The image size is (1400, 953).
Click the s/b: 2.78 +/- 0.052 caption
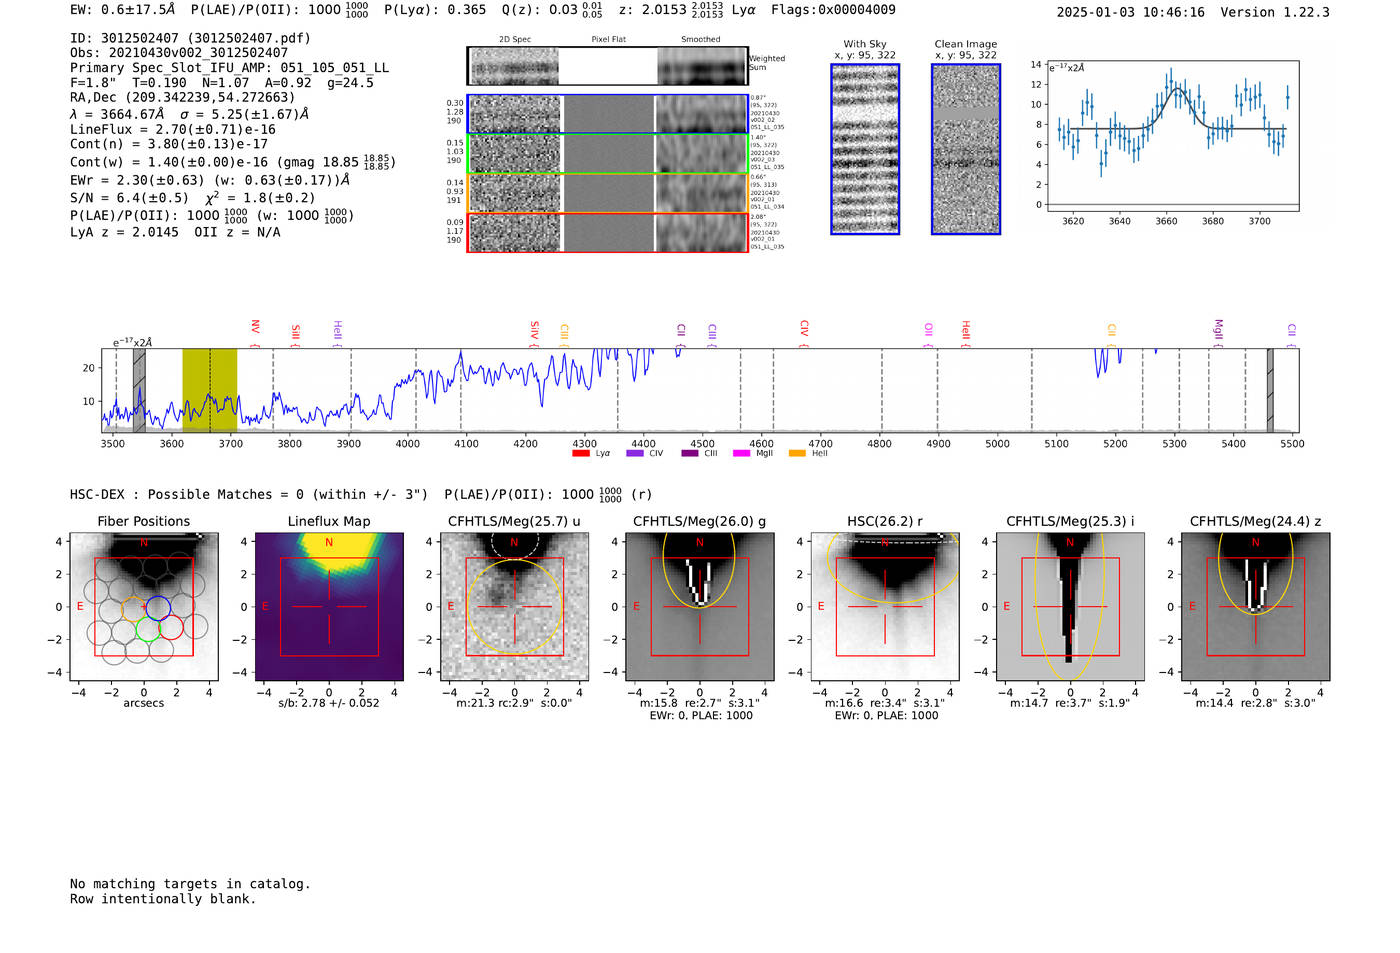pos(329,703)
